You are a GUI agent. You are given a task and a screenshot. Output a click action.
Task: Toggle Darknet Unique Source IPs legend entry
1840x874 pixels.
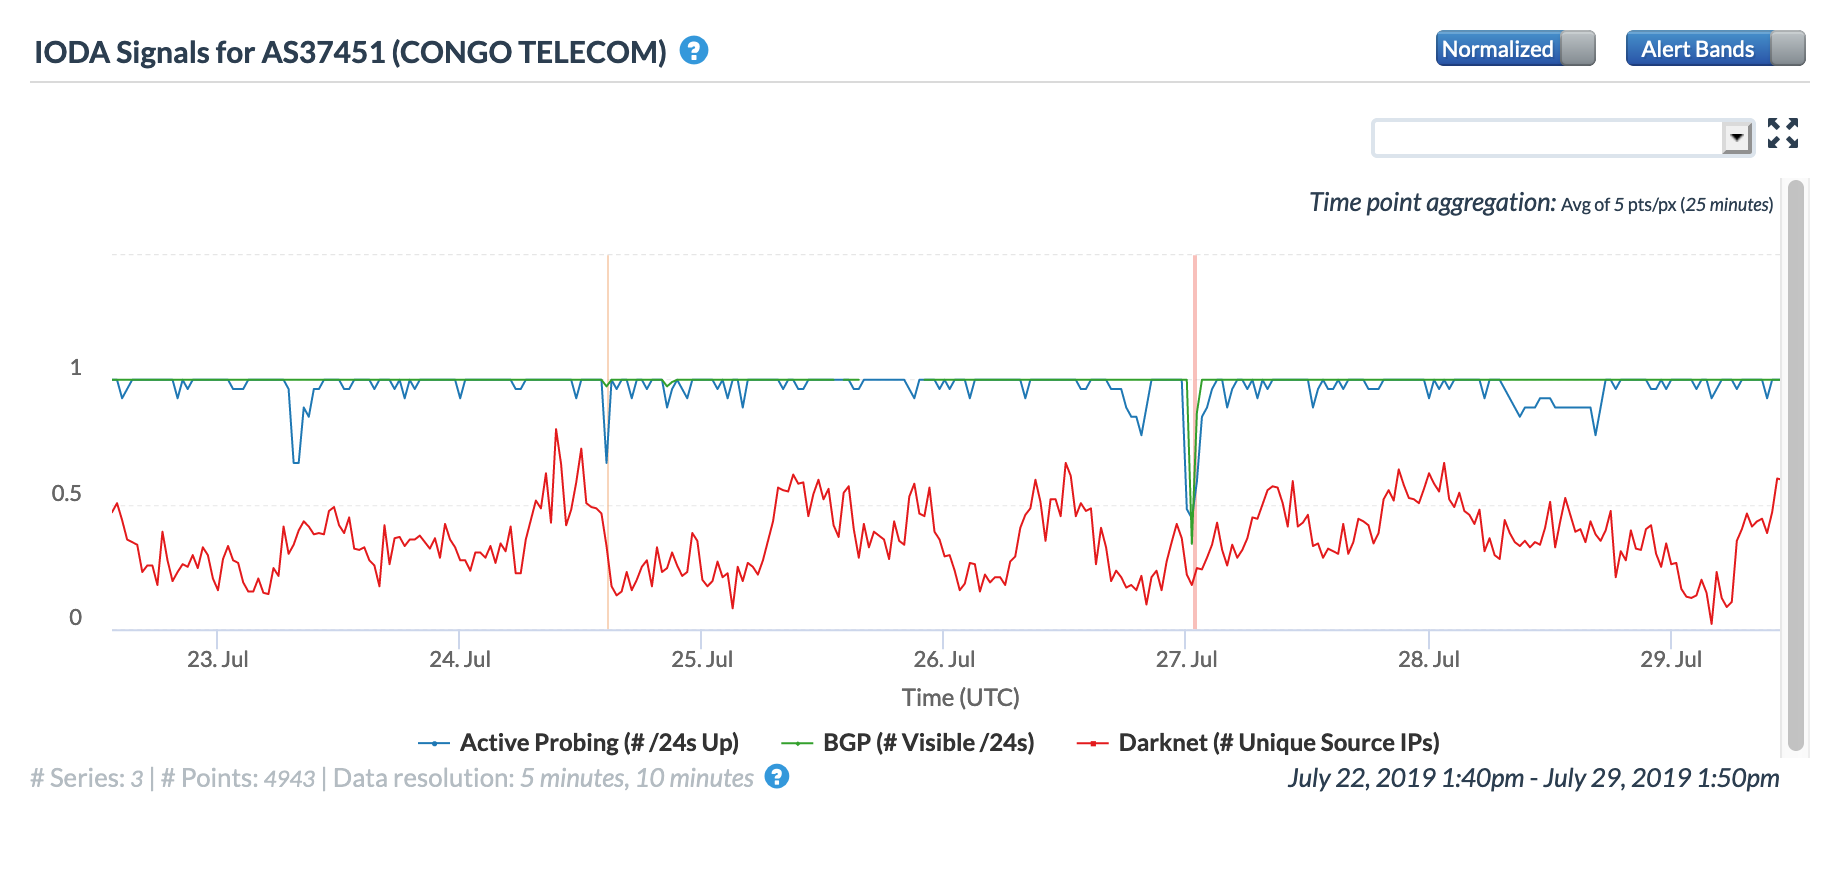1278,743
